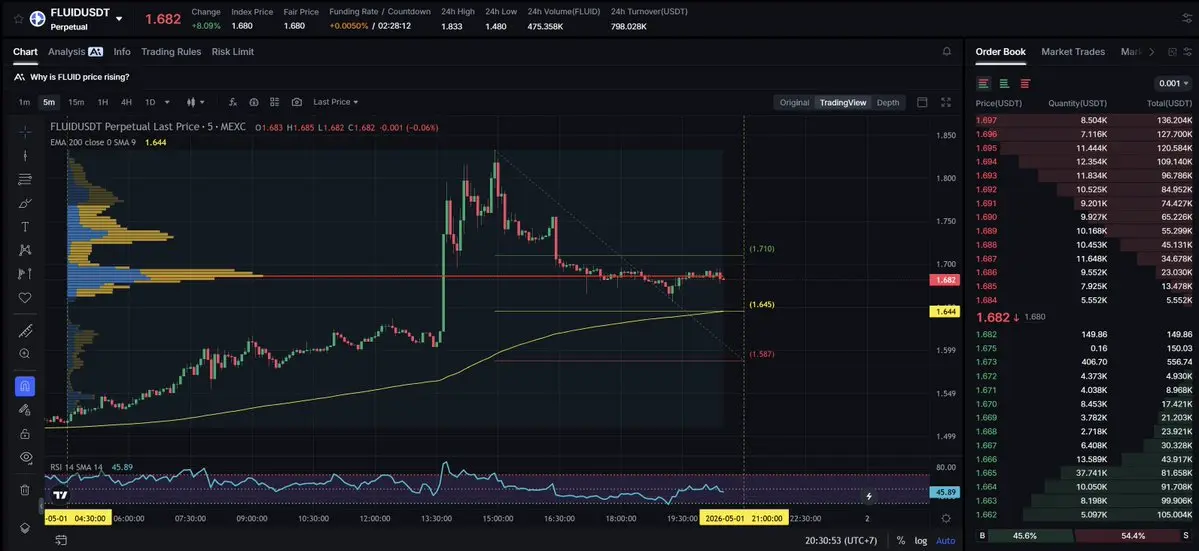
Task: Toggle stay in drawing mode pencil-lock
Action: coord(25,410)
